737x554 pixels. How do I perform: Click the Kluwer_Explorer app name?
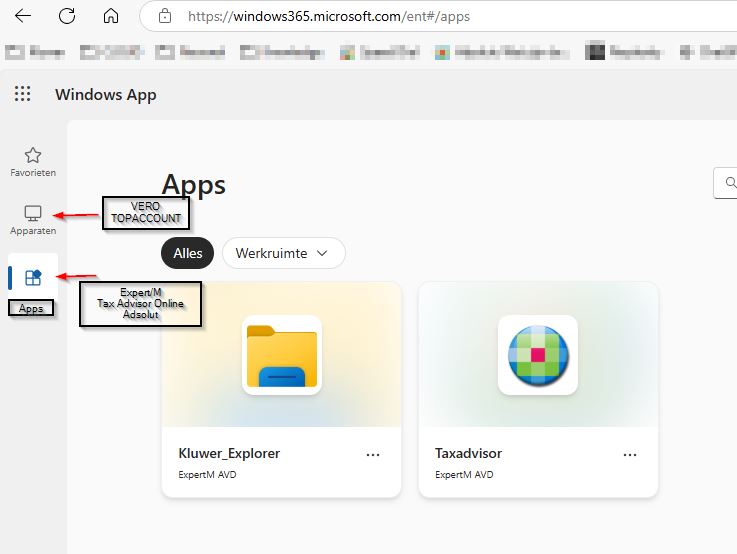(x=229, y=453)
